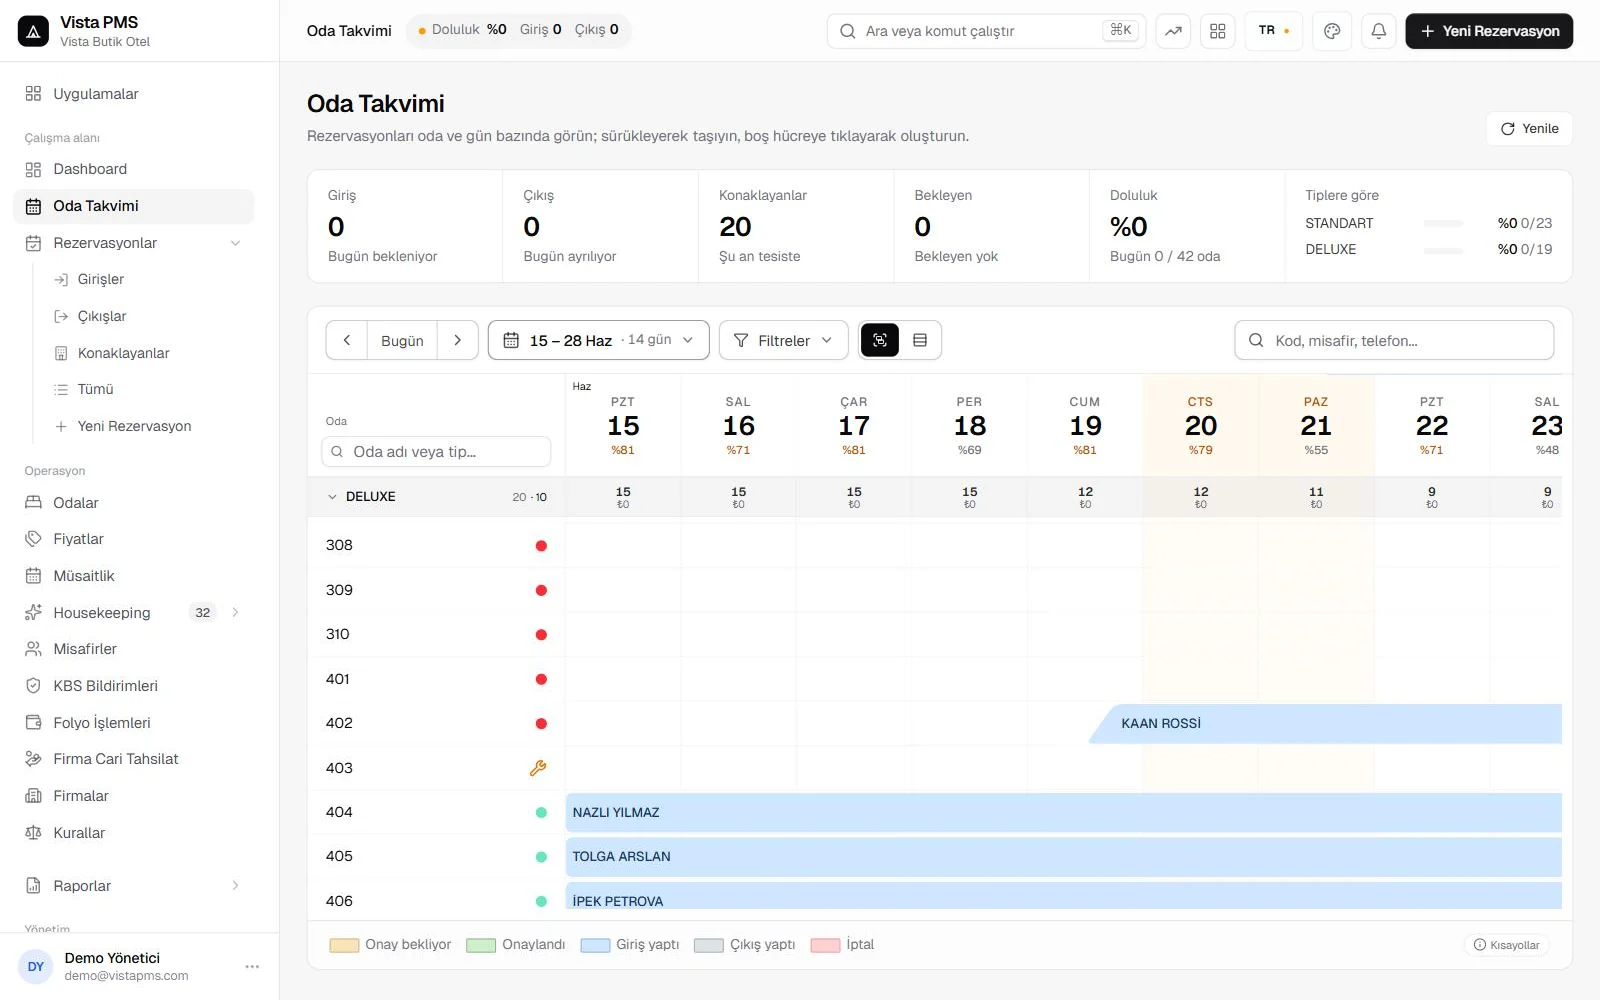Expand the Rezervasyonlar sidebar section chevron
This screenshot has width=1600, height=1000.
tap(236, 244)
